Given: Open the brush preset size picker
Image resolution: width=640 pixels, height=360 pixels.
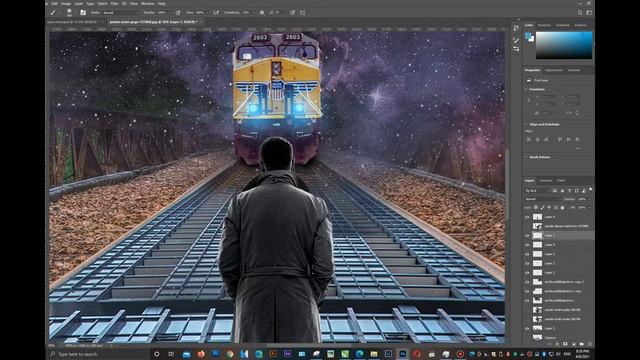Looking at the screenshot, I should click(69, 13).
